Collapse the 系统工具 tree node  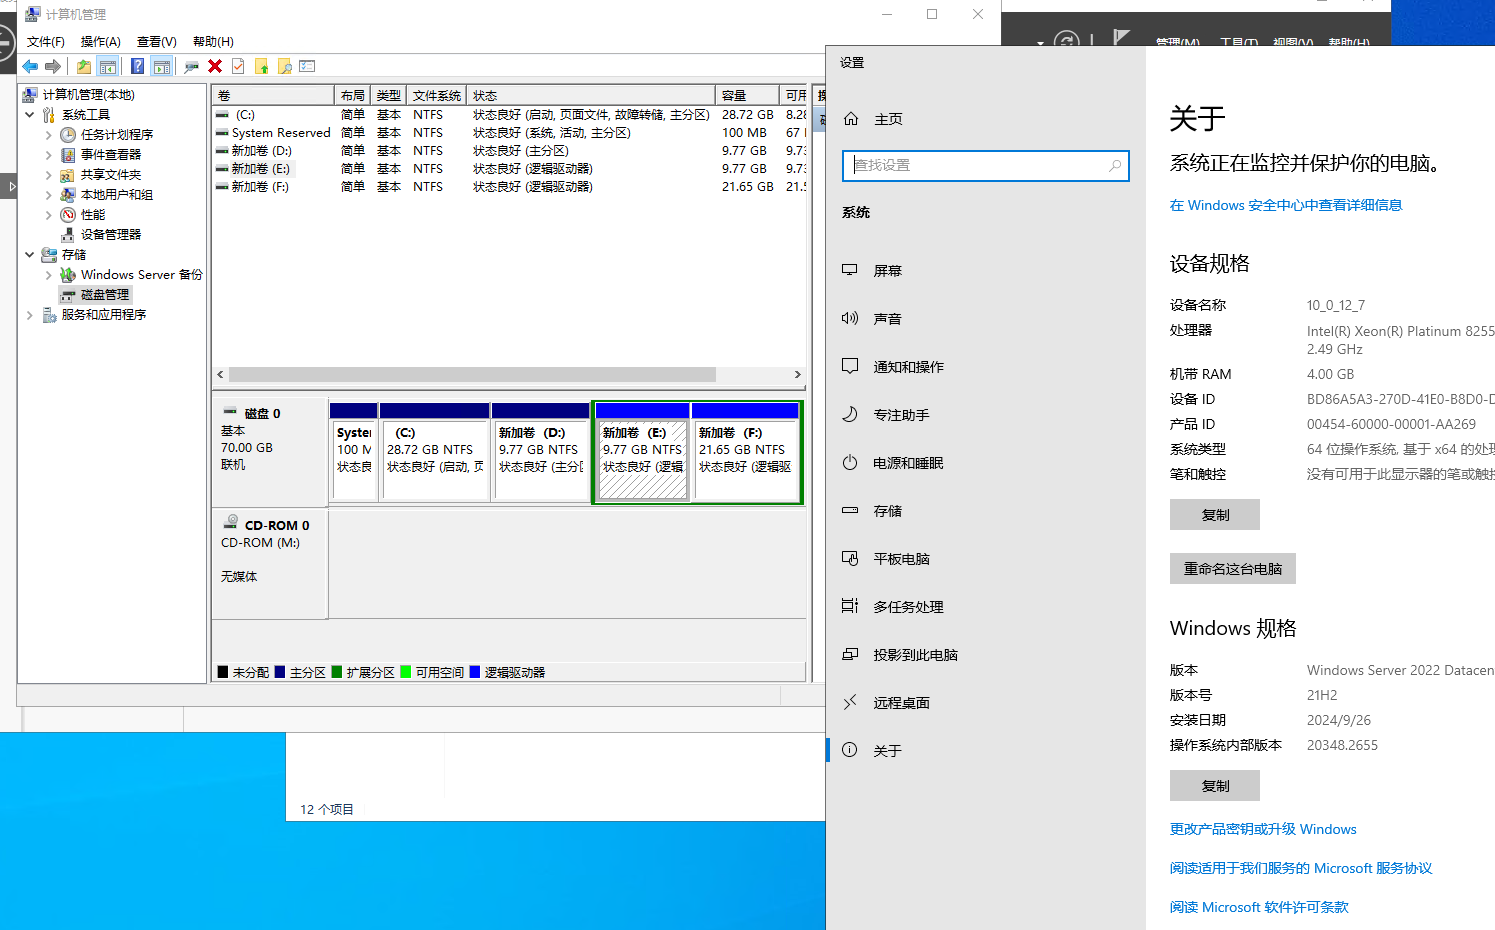[x=30, y=115]
